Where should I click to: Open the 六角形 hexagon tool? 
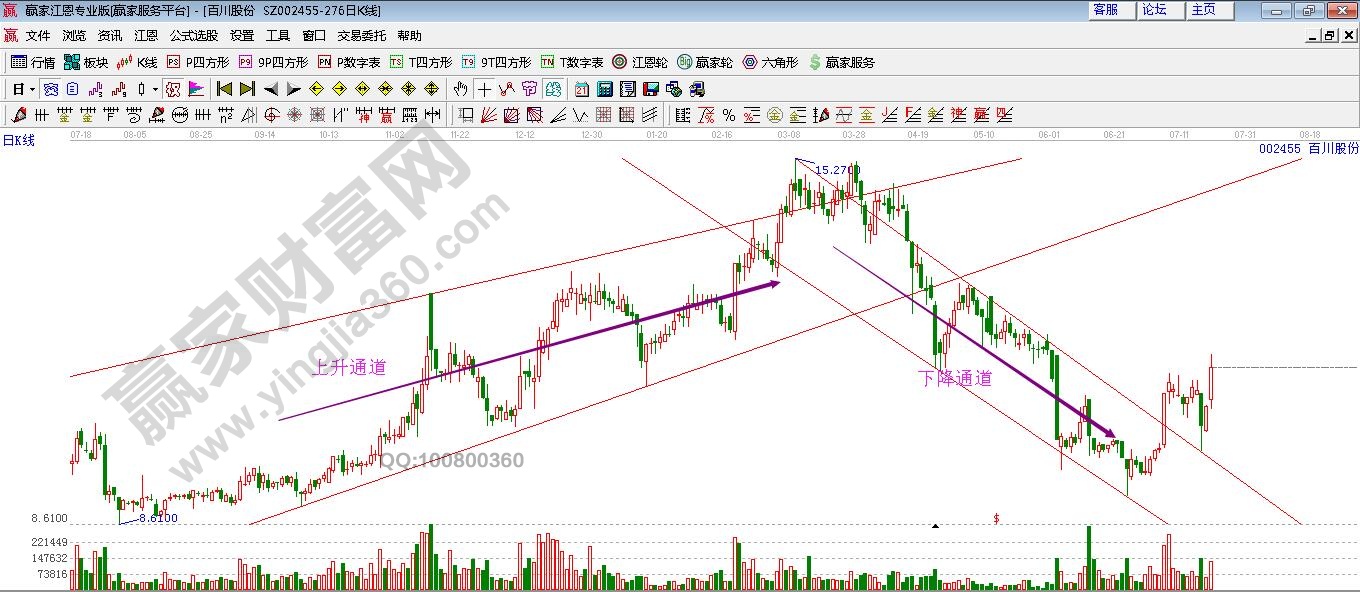770,62
